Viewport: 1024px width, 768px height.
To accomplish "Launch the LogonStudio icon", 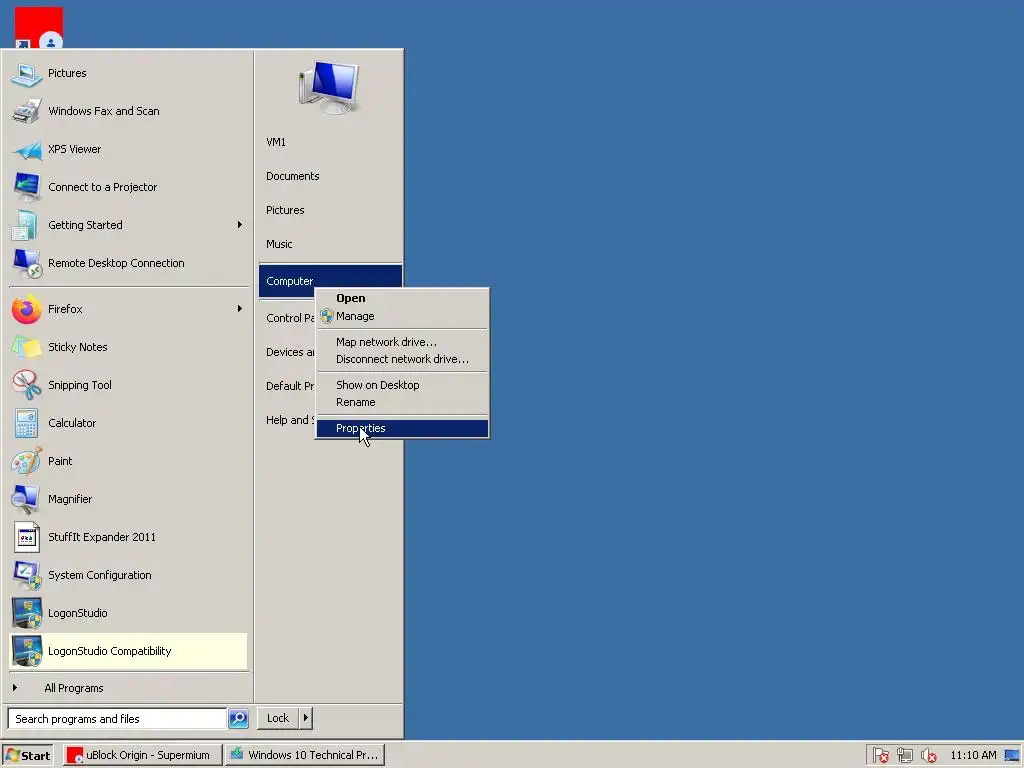I will pyautogui.click(x=26, y=613).
